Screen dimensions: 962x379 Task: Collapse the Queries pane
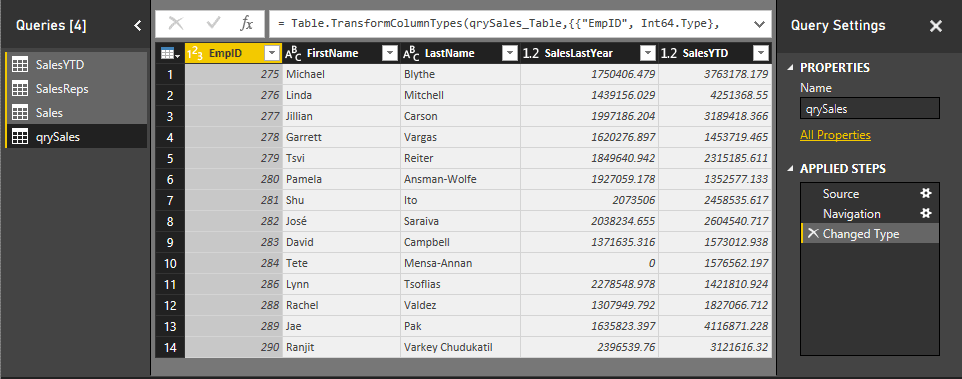[137, 25]
